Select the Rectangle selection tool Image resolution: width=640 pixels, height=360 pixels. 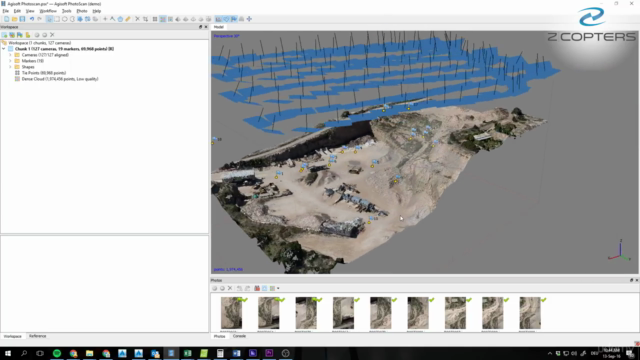coord(57,19)
